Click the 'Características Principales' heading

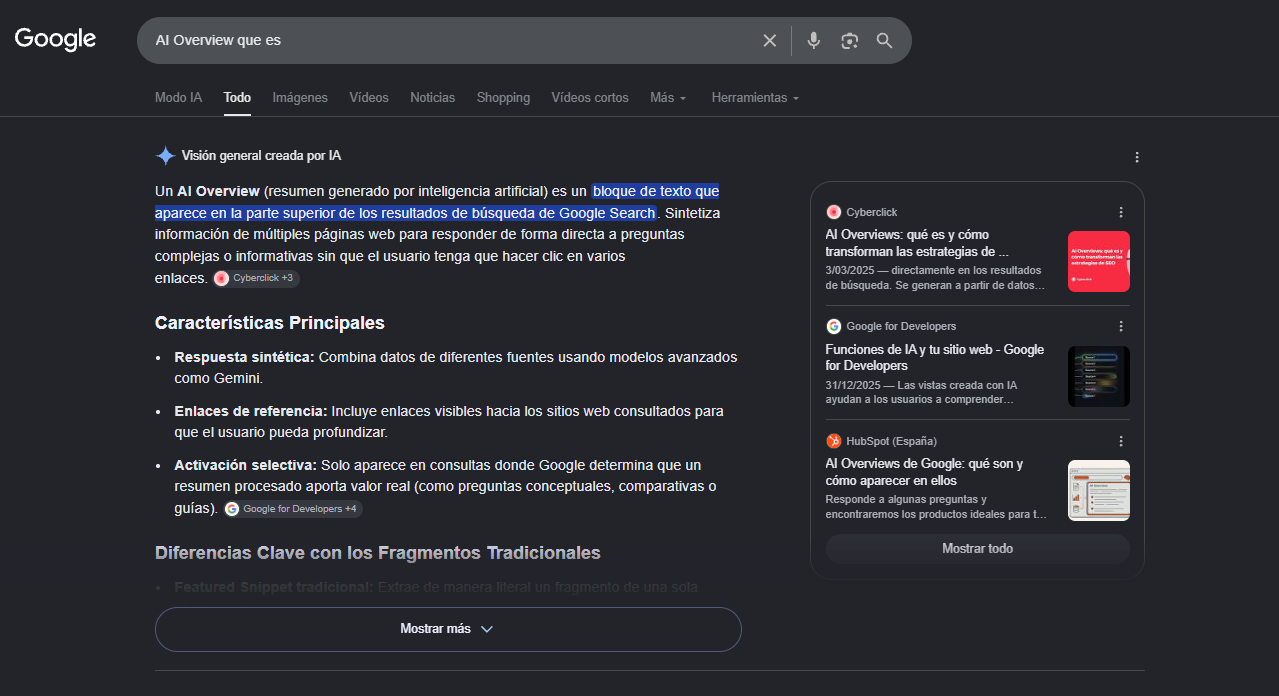[270, 323]
